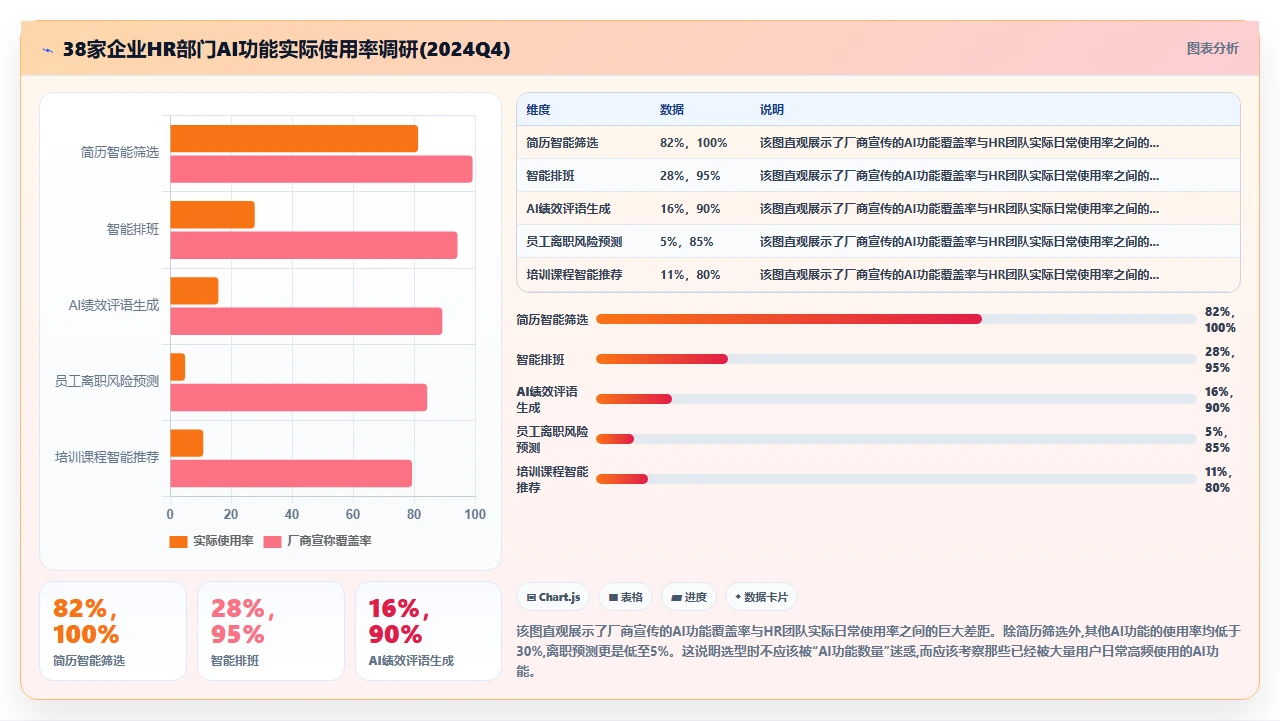Click the title 38家企业HR部门AI功能实际使用率调研(2024Q4)
Screen dimensions: 1280x721
(x=286, y=50)
